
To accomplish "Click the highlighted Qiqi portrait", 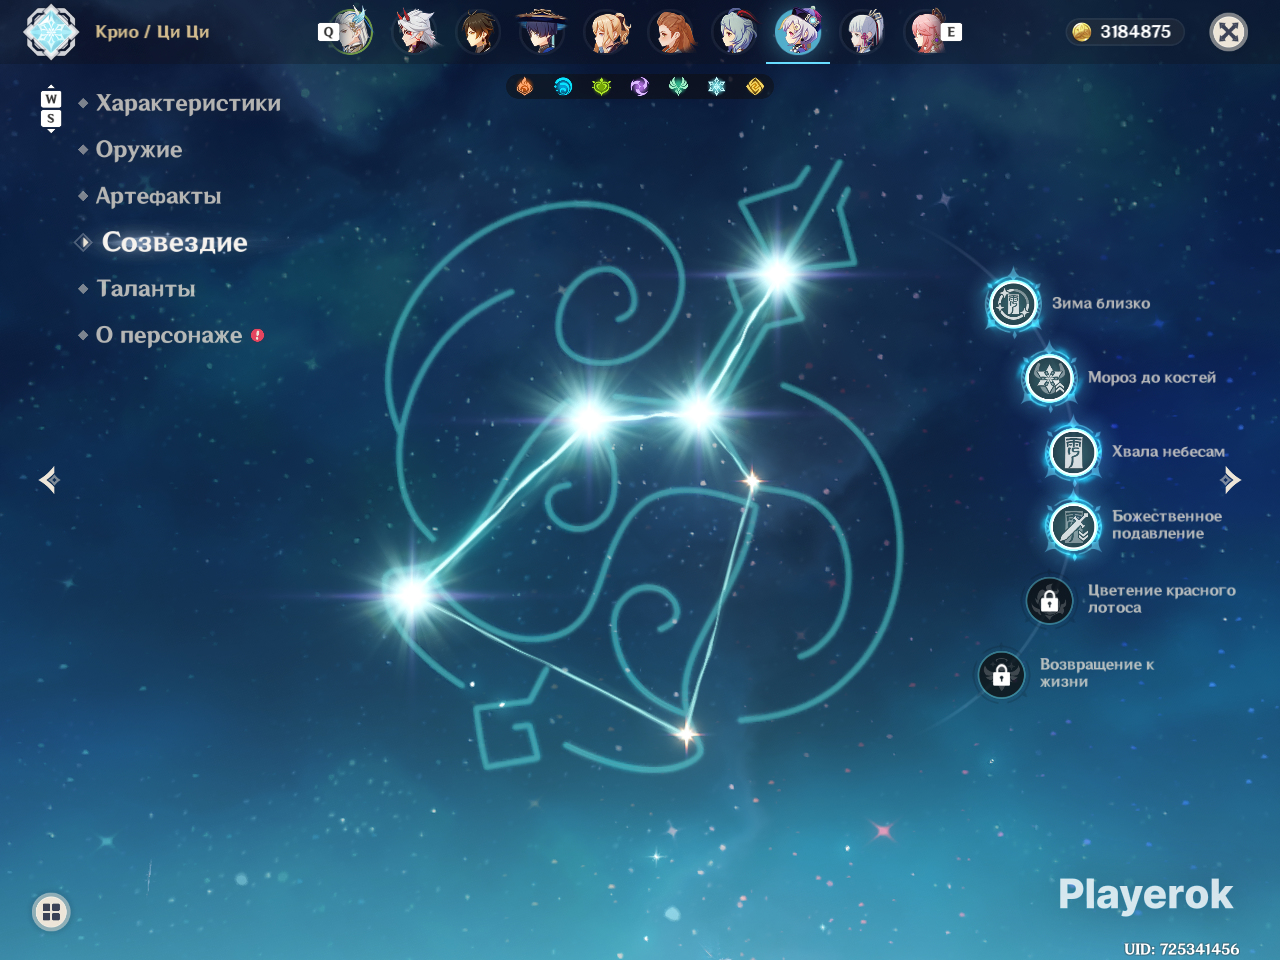I will [799, 31].
